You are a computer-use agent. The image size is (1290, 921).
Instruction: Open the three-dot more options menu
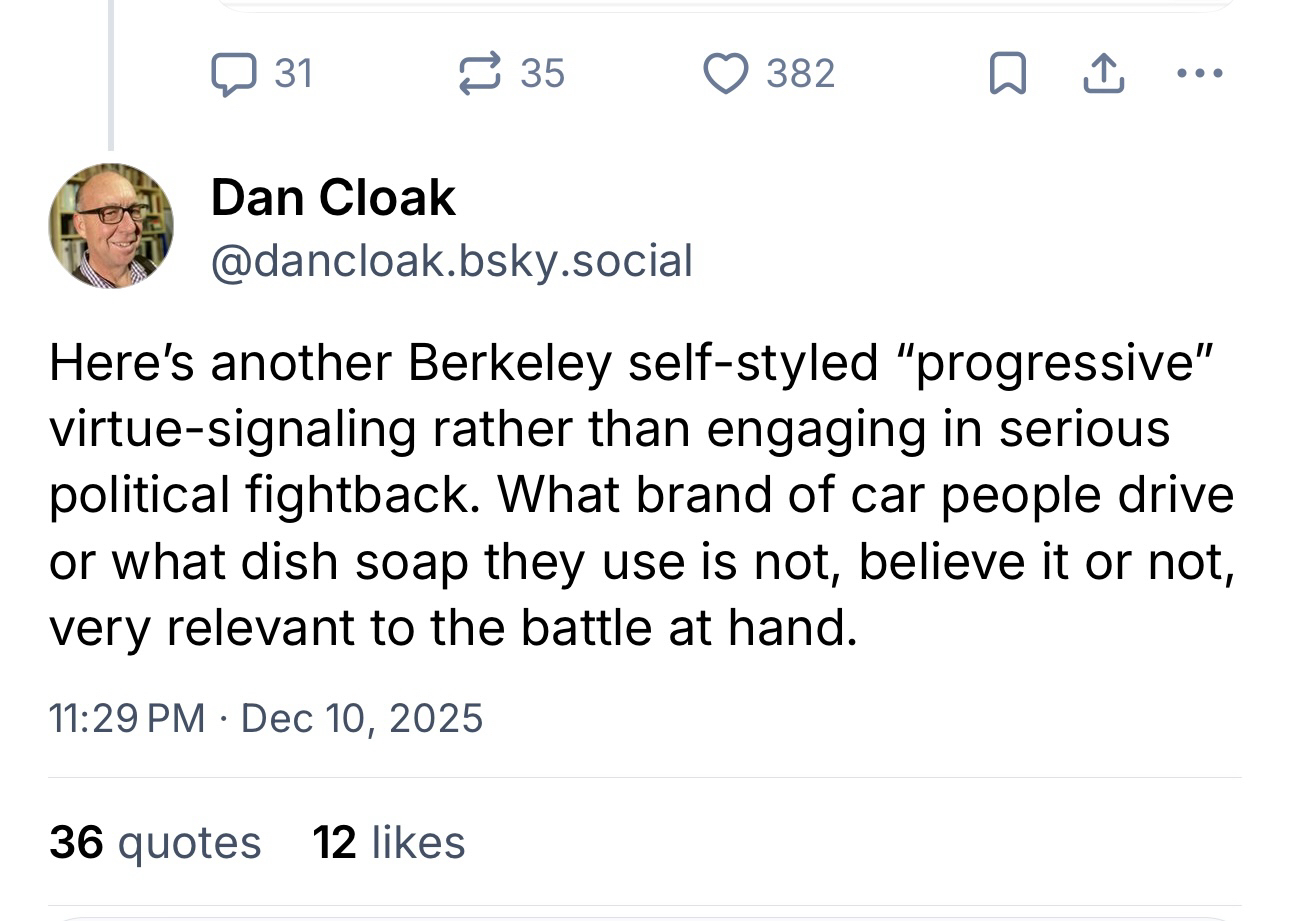(1201, 73)
